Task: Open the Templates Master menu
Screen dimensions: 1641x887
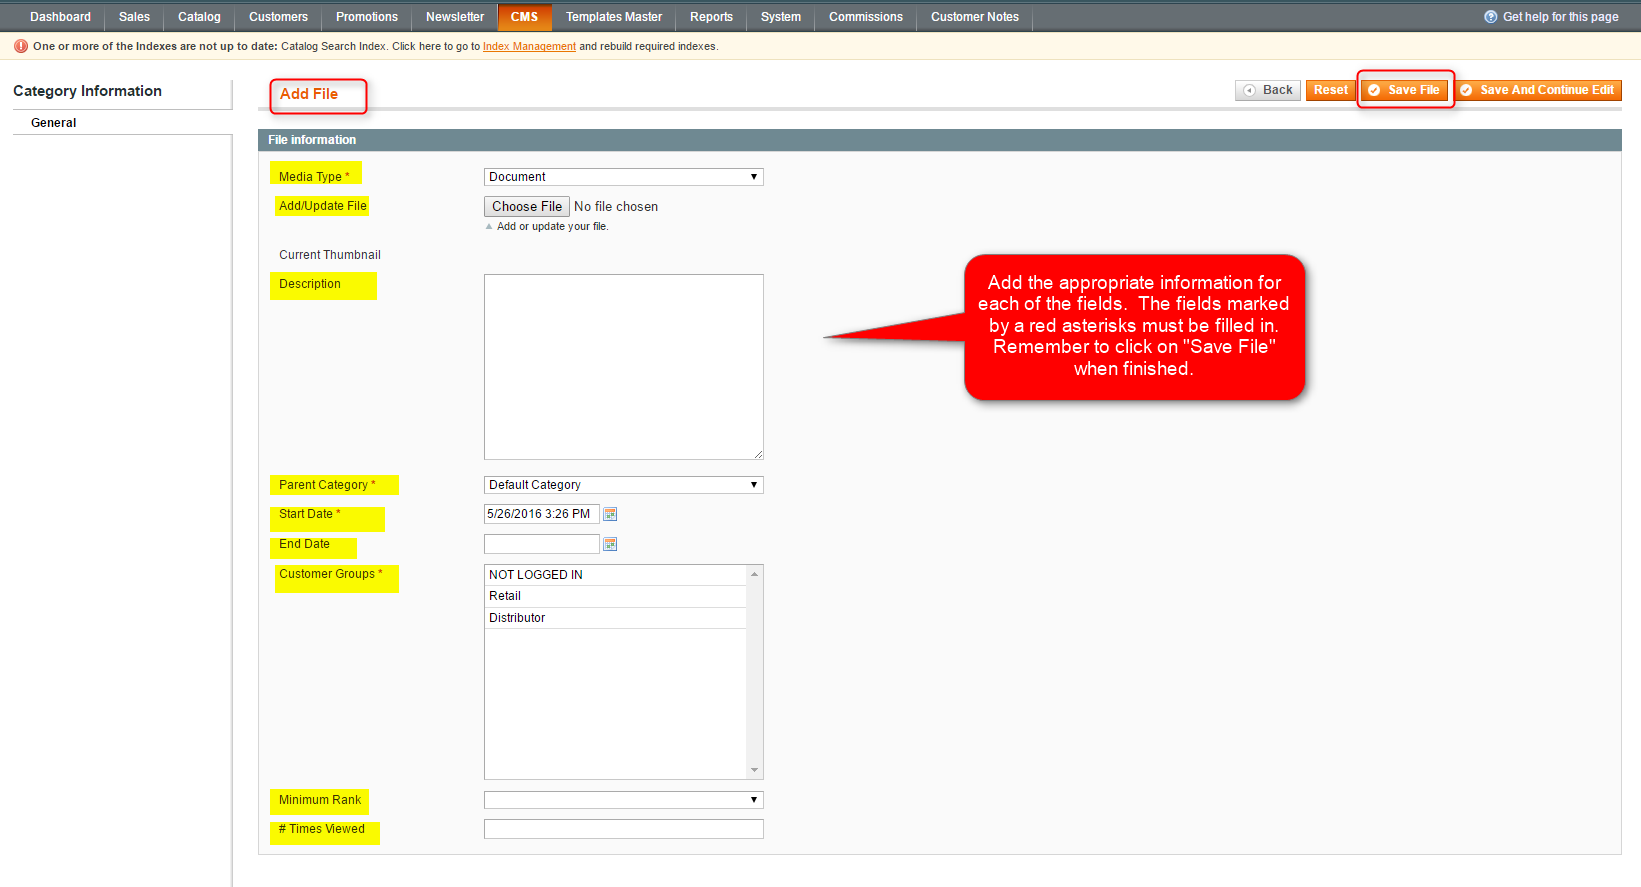Action: pyautogui.click(x=613, y=17)
